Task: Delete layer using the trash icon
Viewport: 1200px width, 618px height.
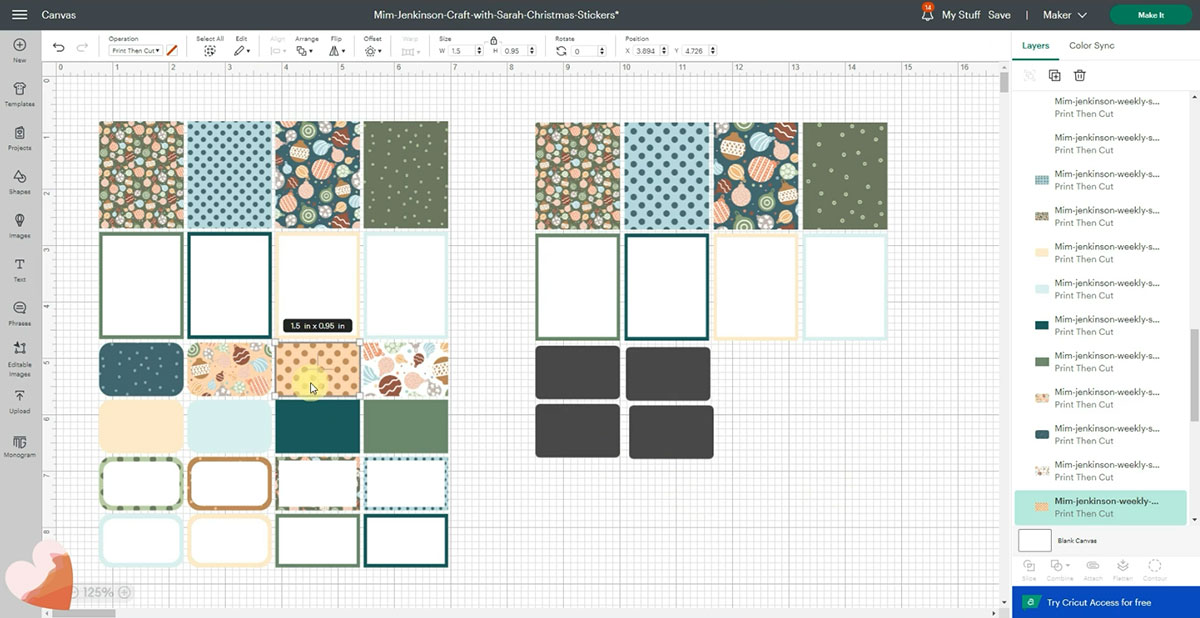Action: [1080, 75]
